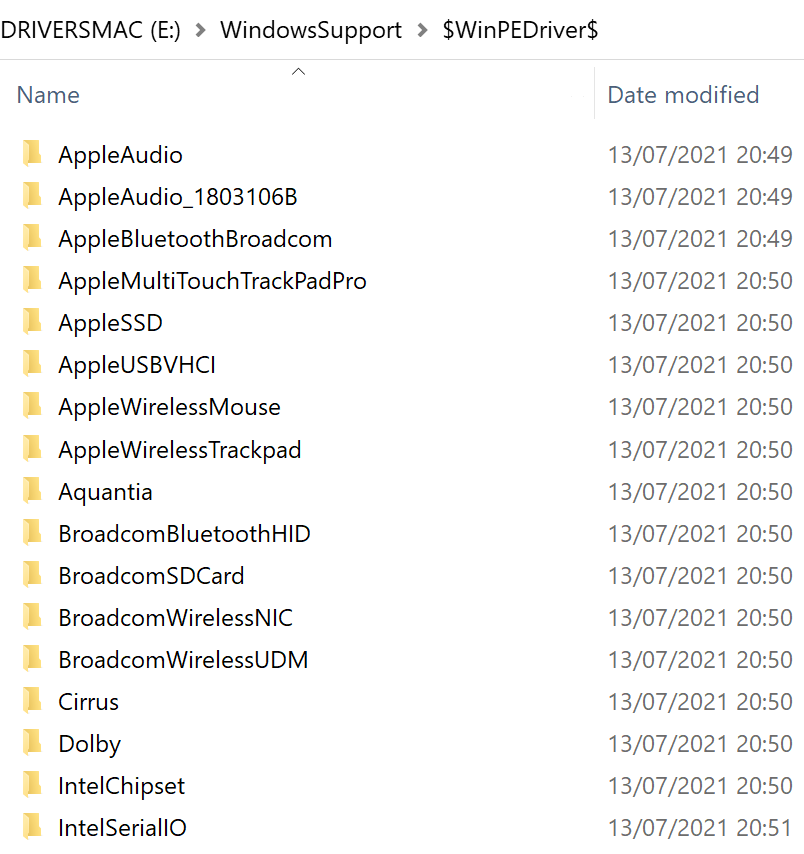Select $WinPEDriver$ breadcrumb segment
804x854 pixels.
click(x=520, y=30)
